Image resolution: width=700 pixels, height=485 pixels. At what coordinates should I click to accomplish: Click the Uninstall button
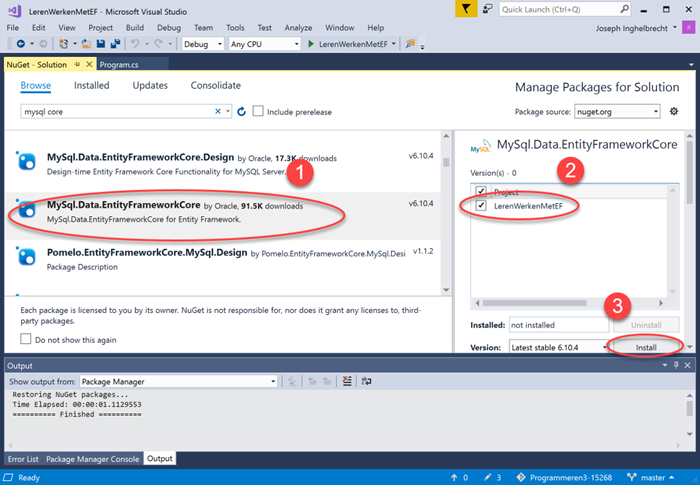tap(646, 325)
